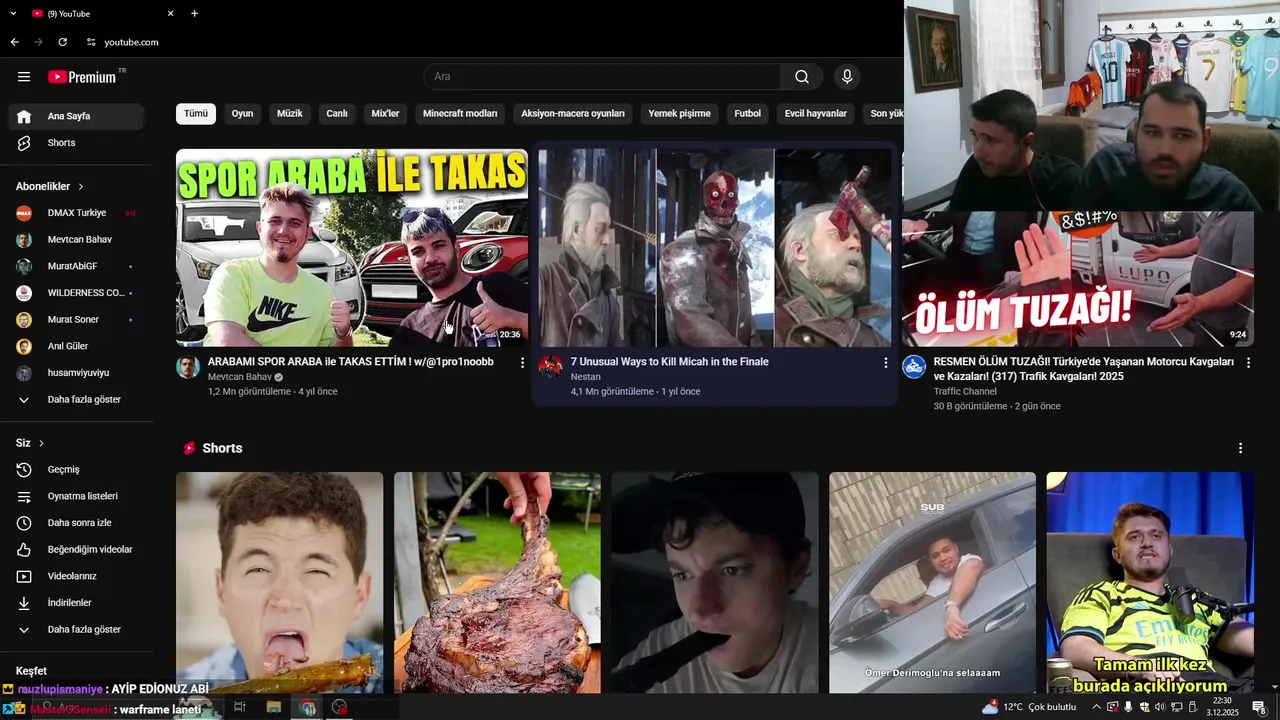
Task: Open Windows notification center
Action: click(1259, 707)
